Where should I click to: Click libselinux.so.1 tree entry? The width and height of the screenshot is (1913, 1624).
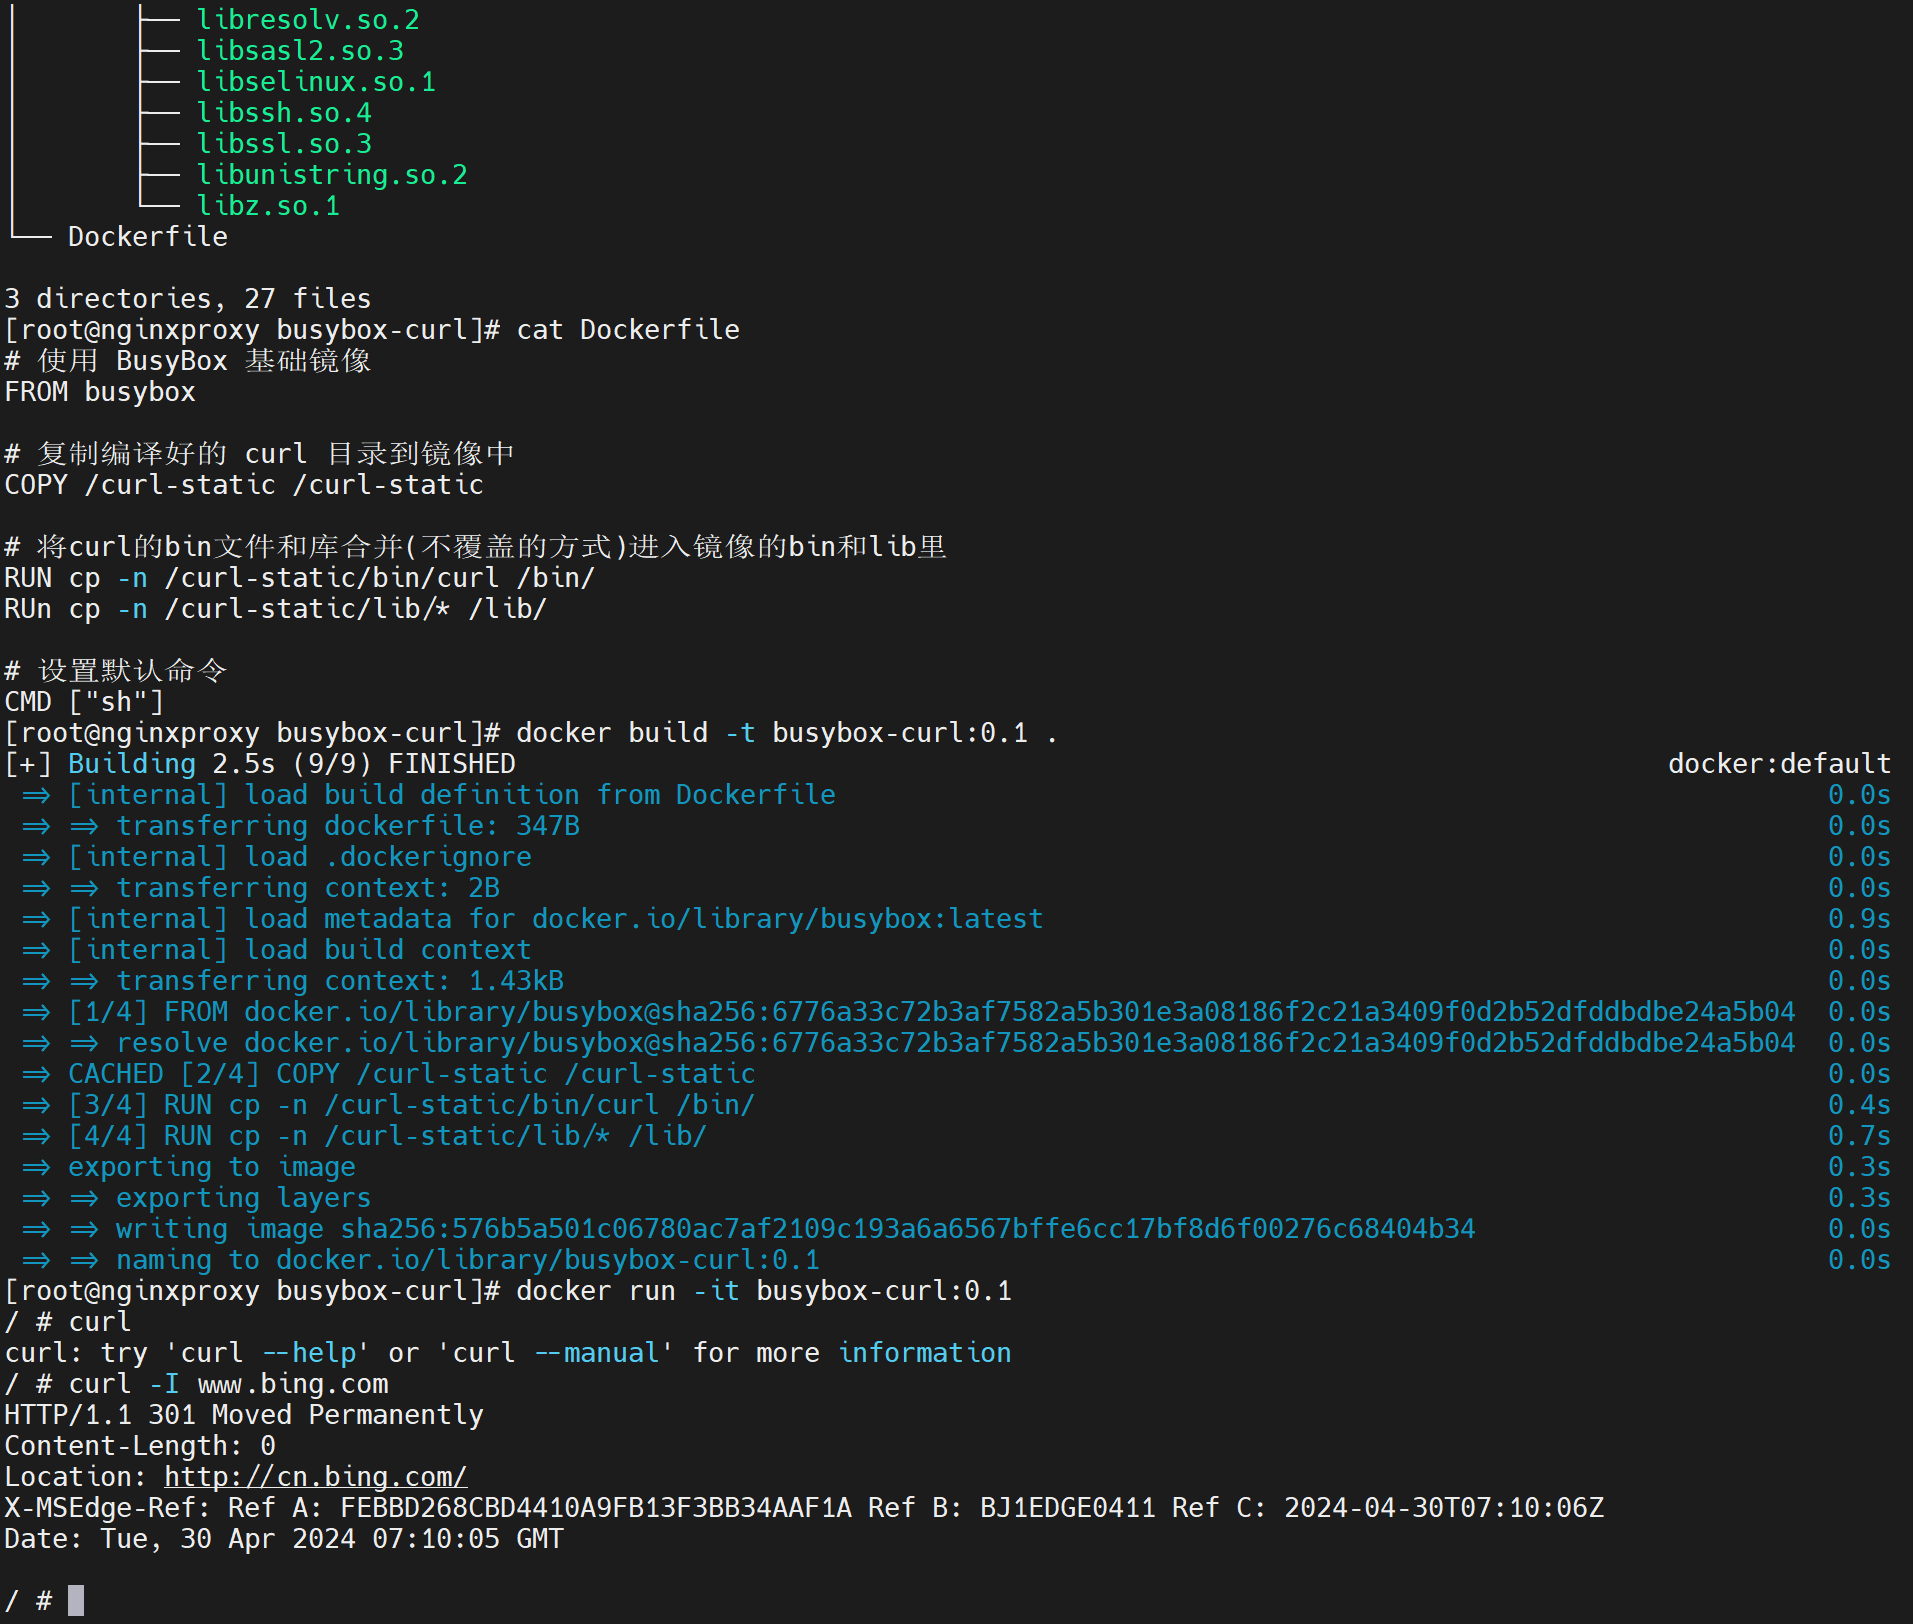316,82
